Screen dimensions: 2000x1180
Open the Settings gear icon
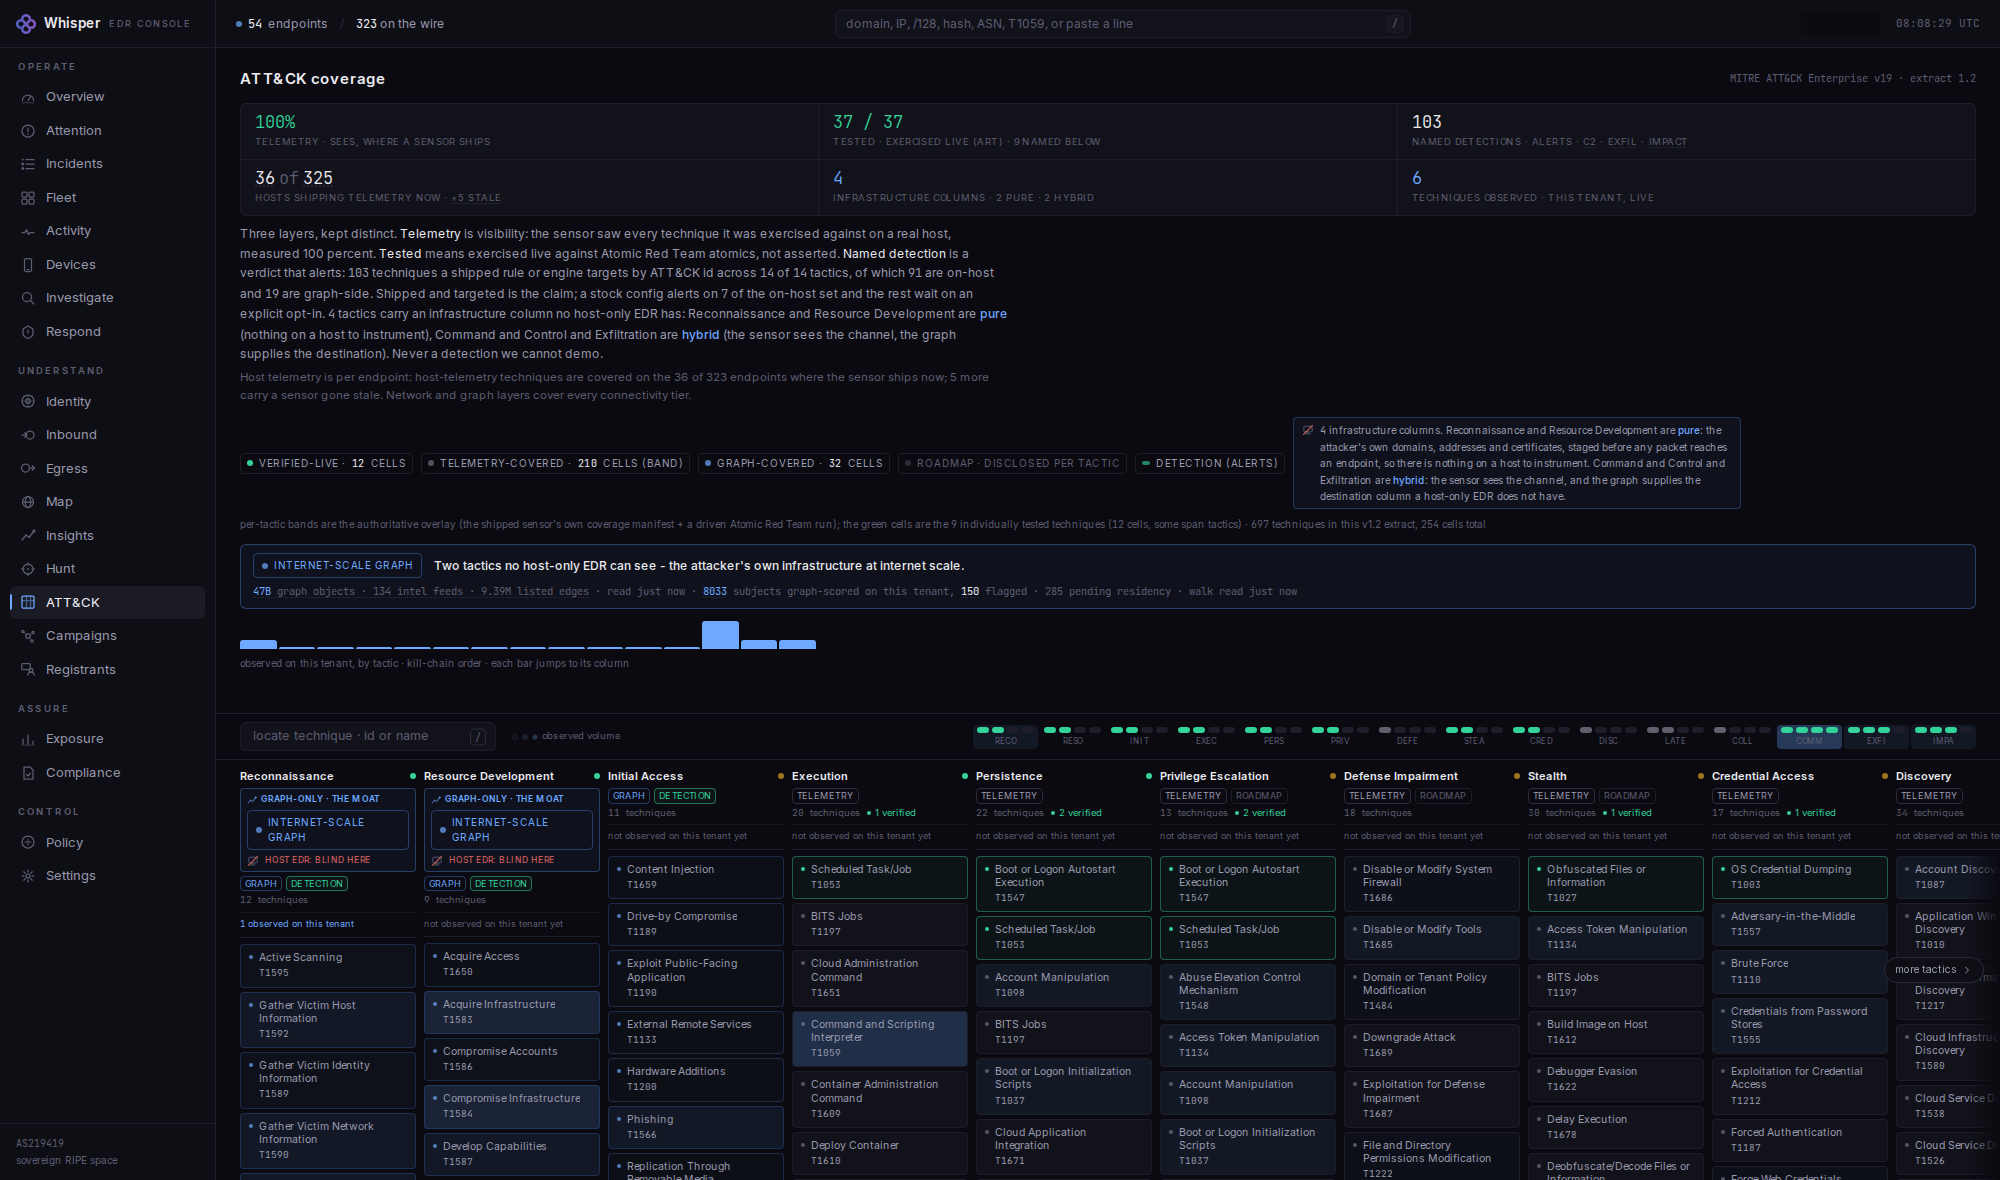click(28, 876)
